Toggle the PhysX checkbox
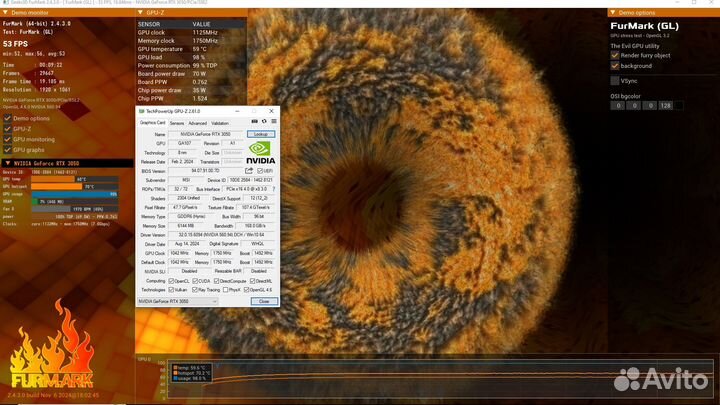 225,290
